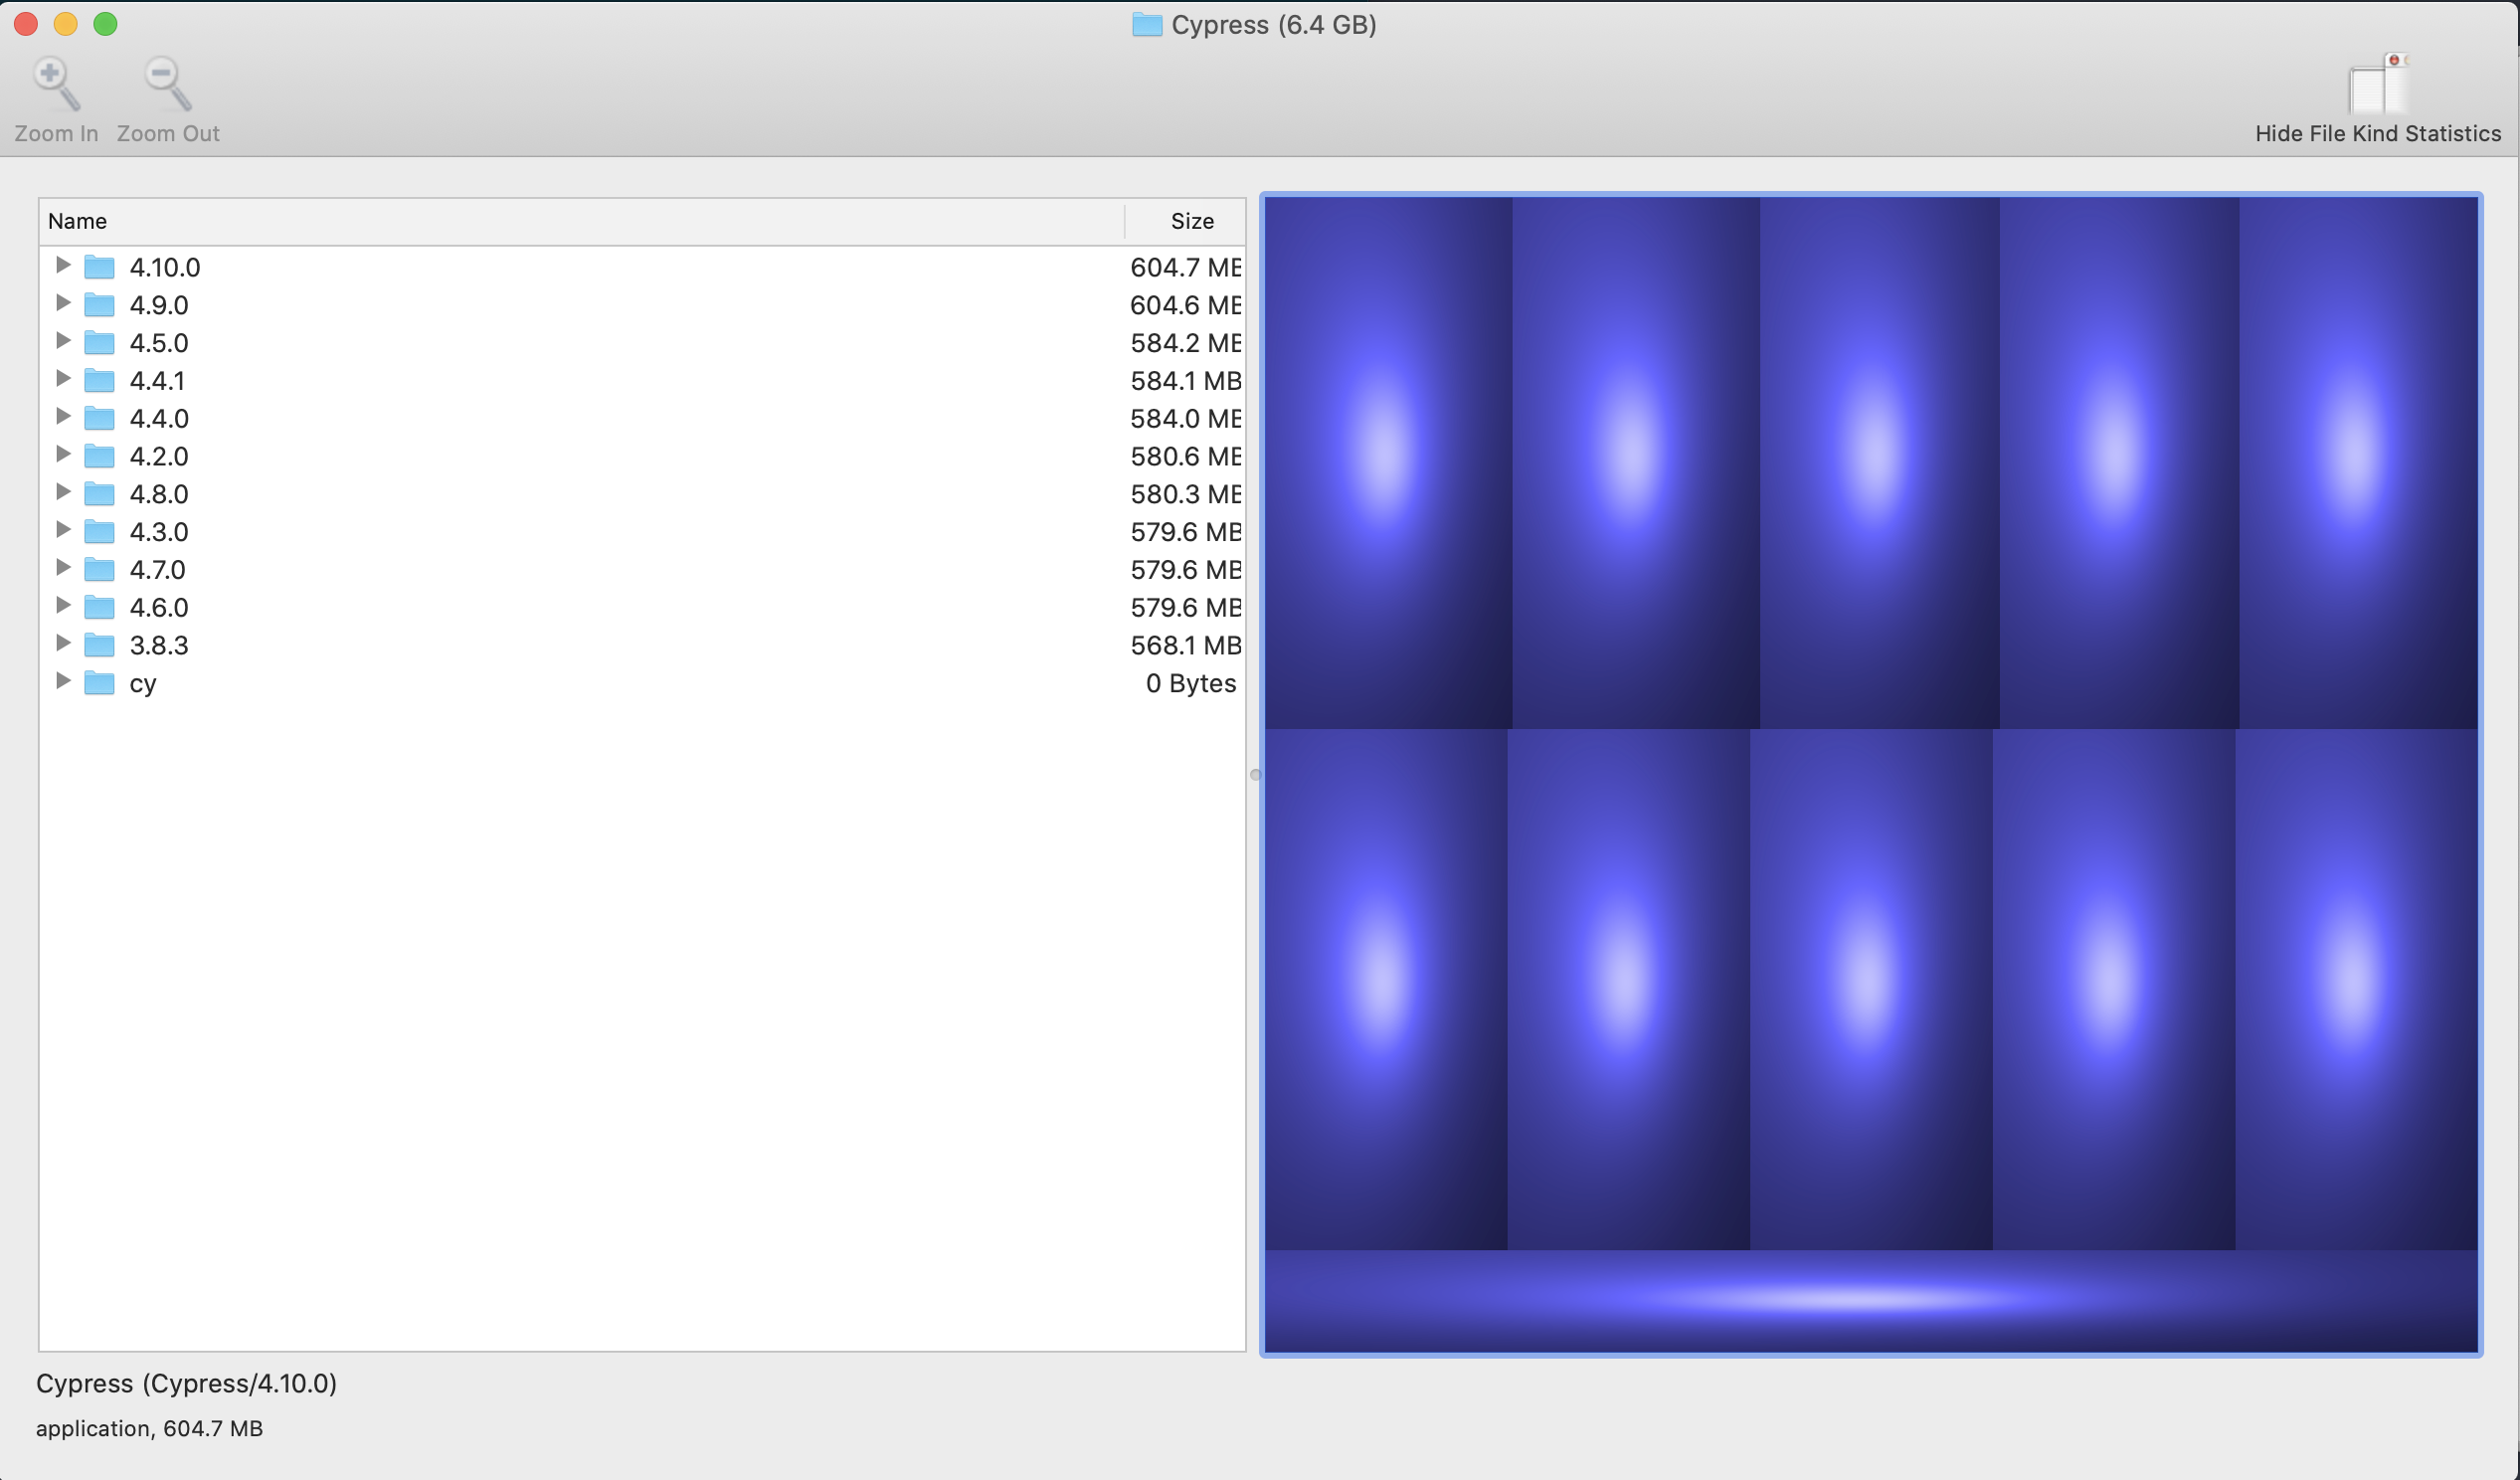This screenshot has width=2520, height=1480.
Task: Click the wide bottom treemap strip
Action: [1870, 1300]
